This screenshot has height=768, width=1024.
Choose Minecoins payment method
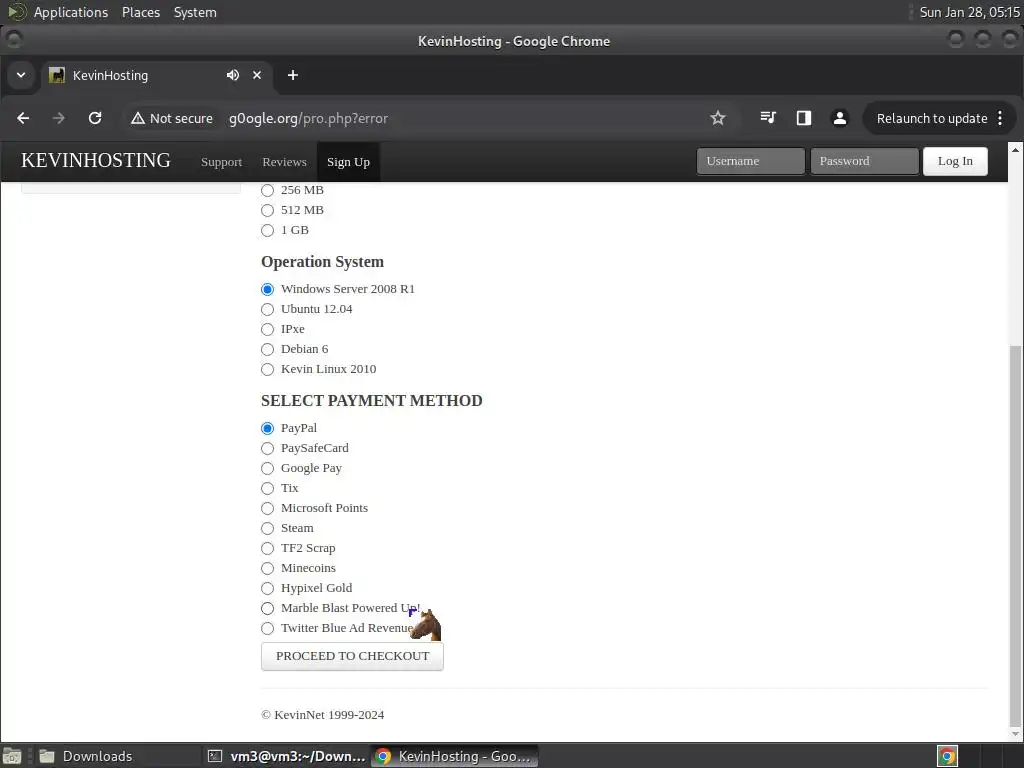pyautogui.click(x=267, y=568)
